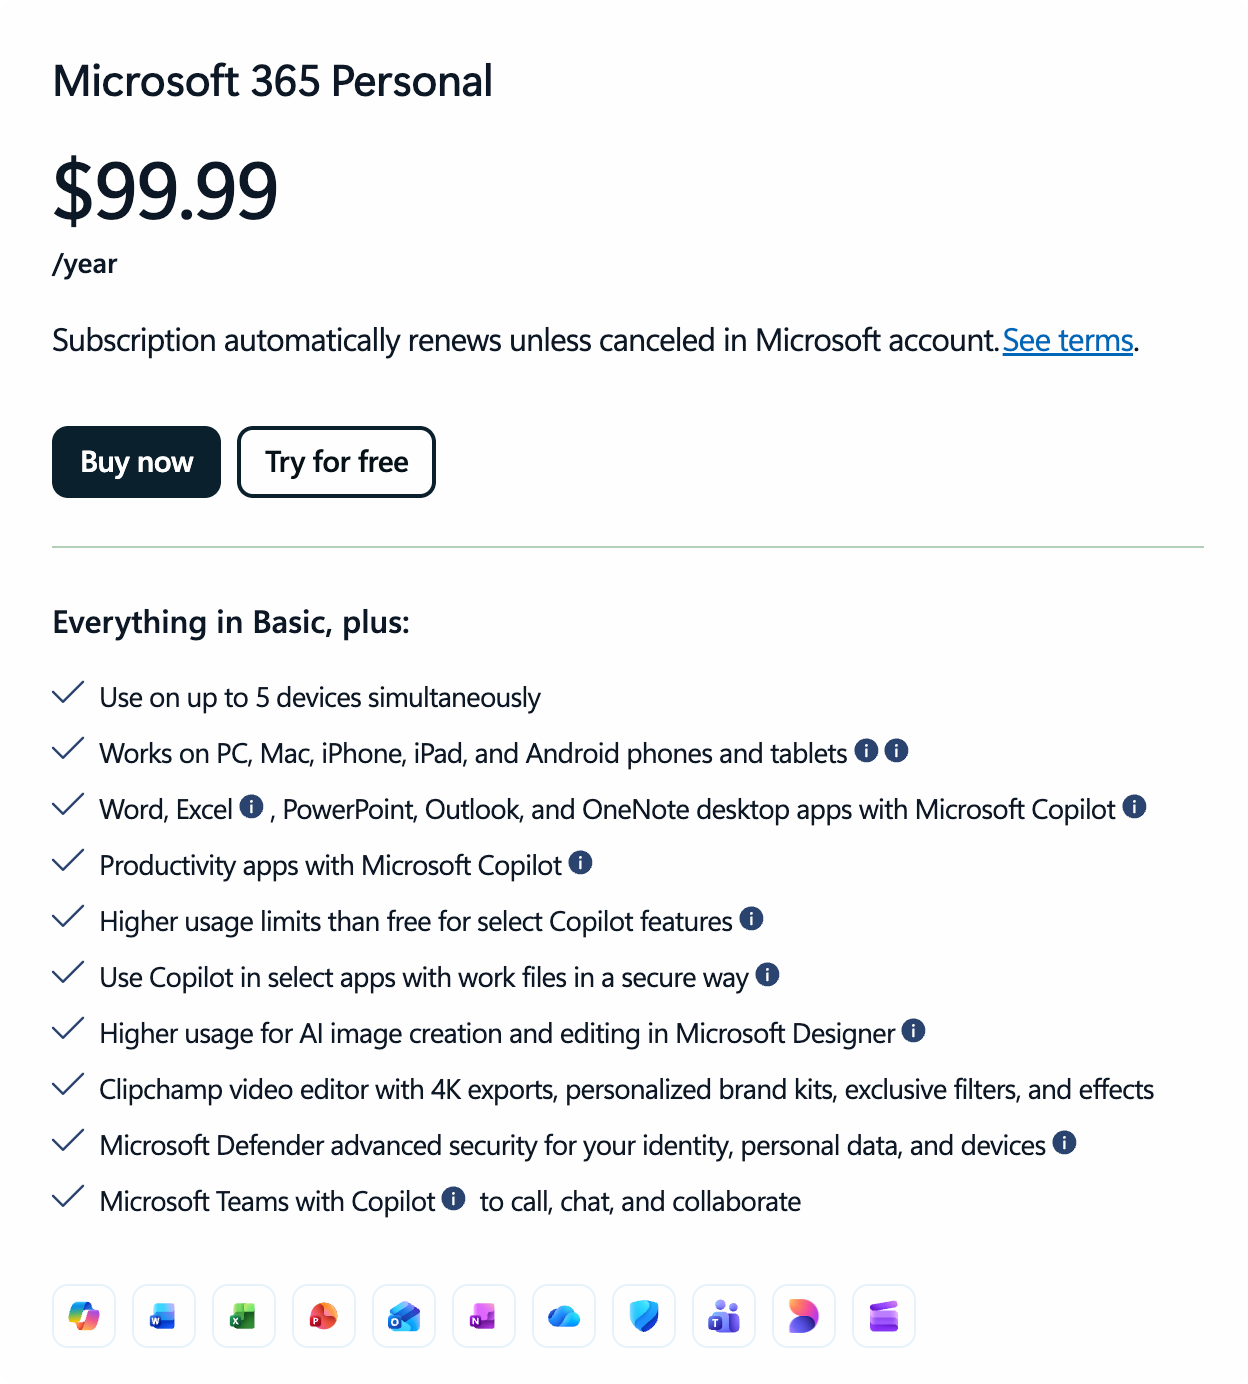Image resolution: width=1248 pixels, height=1384 pixels.
Task: Click the OneNote app icon
Action: point(484,1316)
